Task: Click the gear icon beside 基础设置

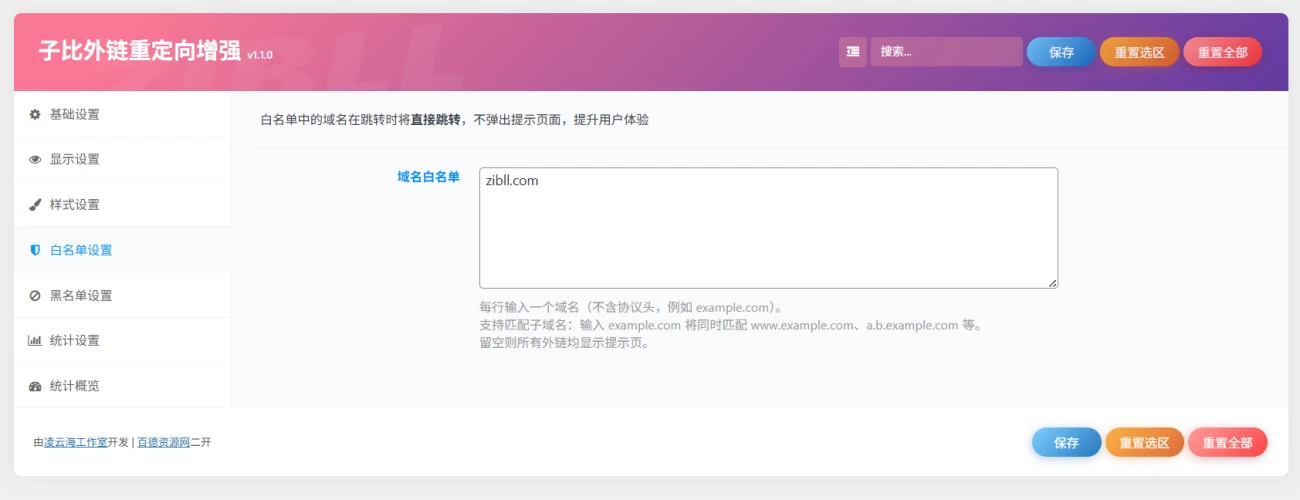Action: (35, 114)
